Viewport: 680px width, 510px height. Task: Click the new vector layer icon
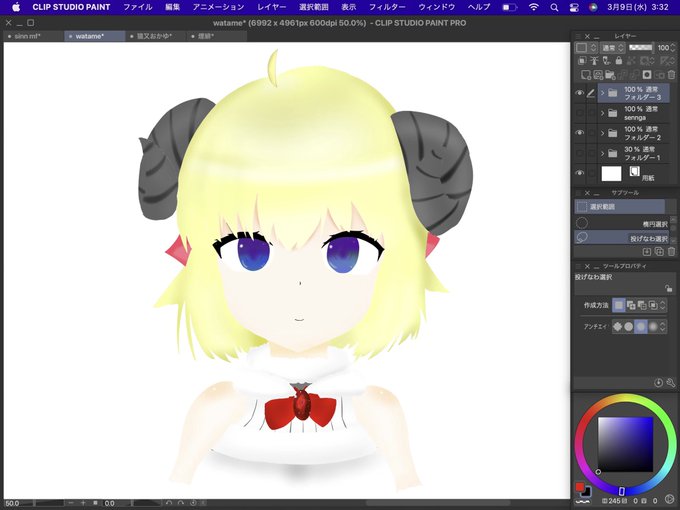pos(598,75)
